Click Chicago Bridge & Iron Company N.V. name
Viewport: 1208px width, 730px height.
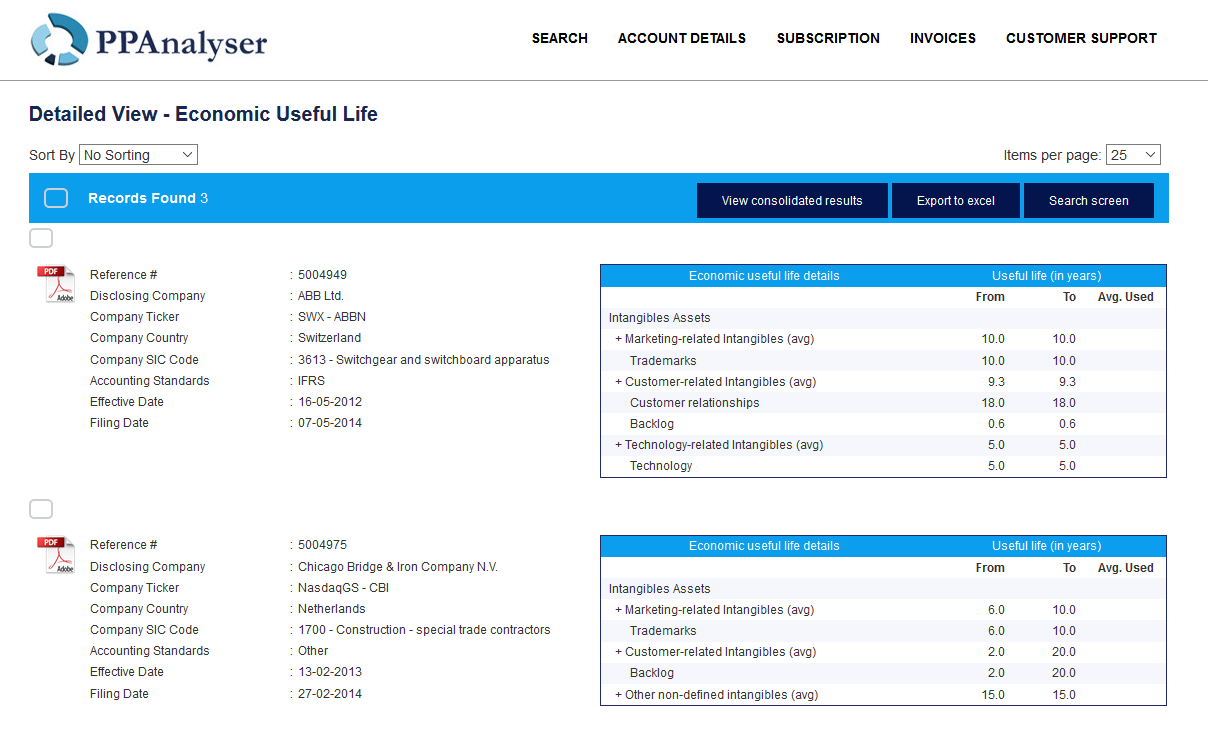coord(398,567)
